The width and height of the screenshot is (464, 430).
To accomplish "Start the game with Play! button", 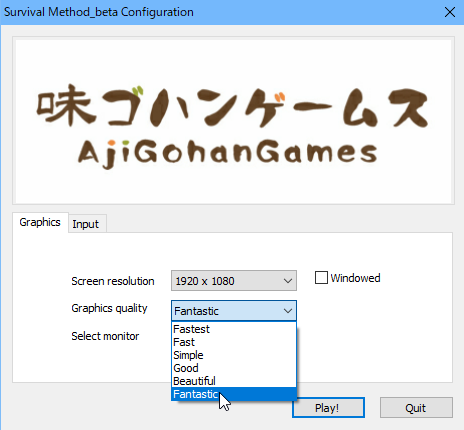I will pos(328,407).
